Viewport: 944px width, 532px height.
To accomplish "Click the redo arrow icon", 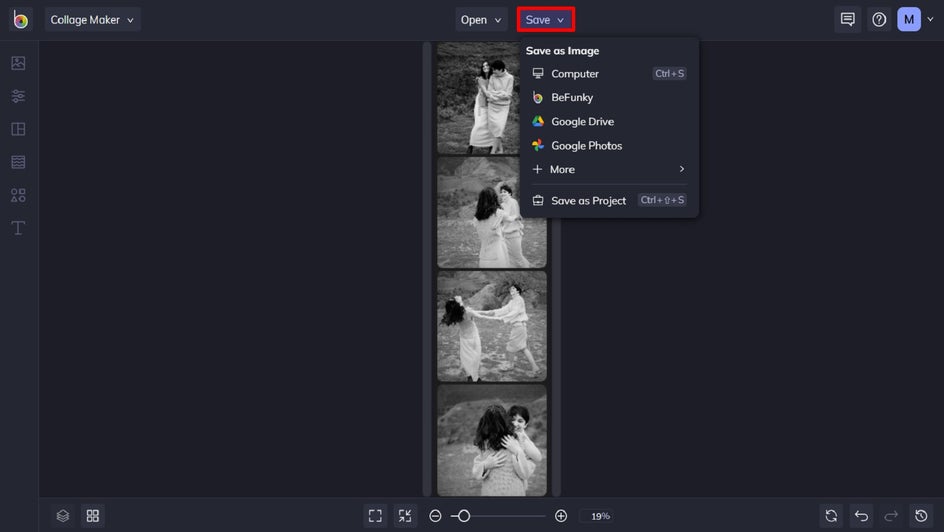I will (891, 516).
